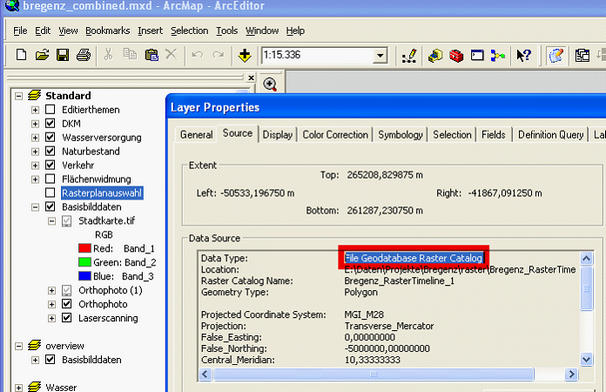Click in the map scale input field
The height and width of the screenshot is (392, 606).
pos(318,55)
